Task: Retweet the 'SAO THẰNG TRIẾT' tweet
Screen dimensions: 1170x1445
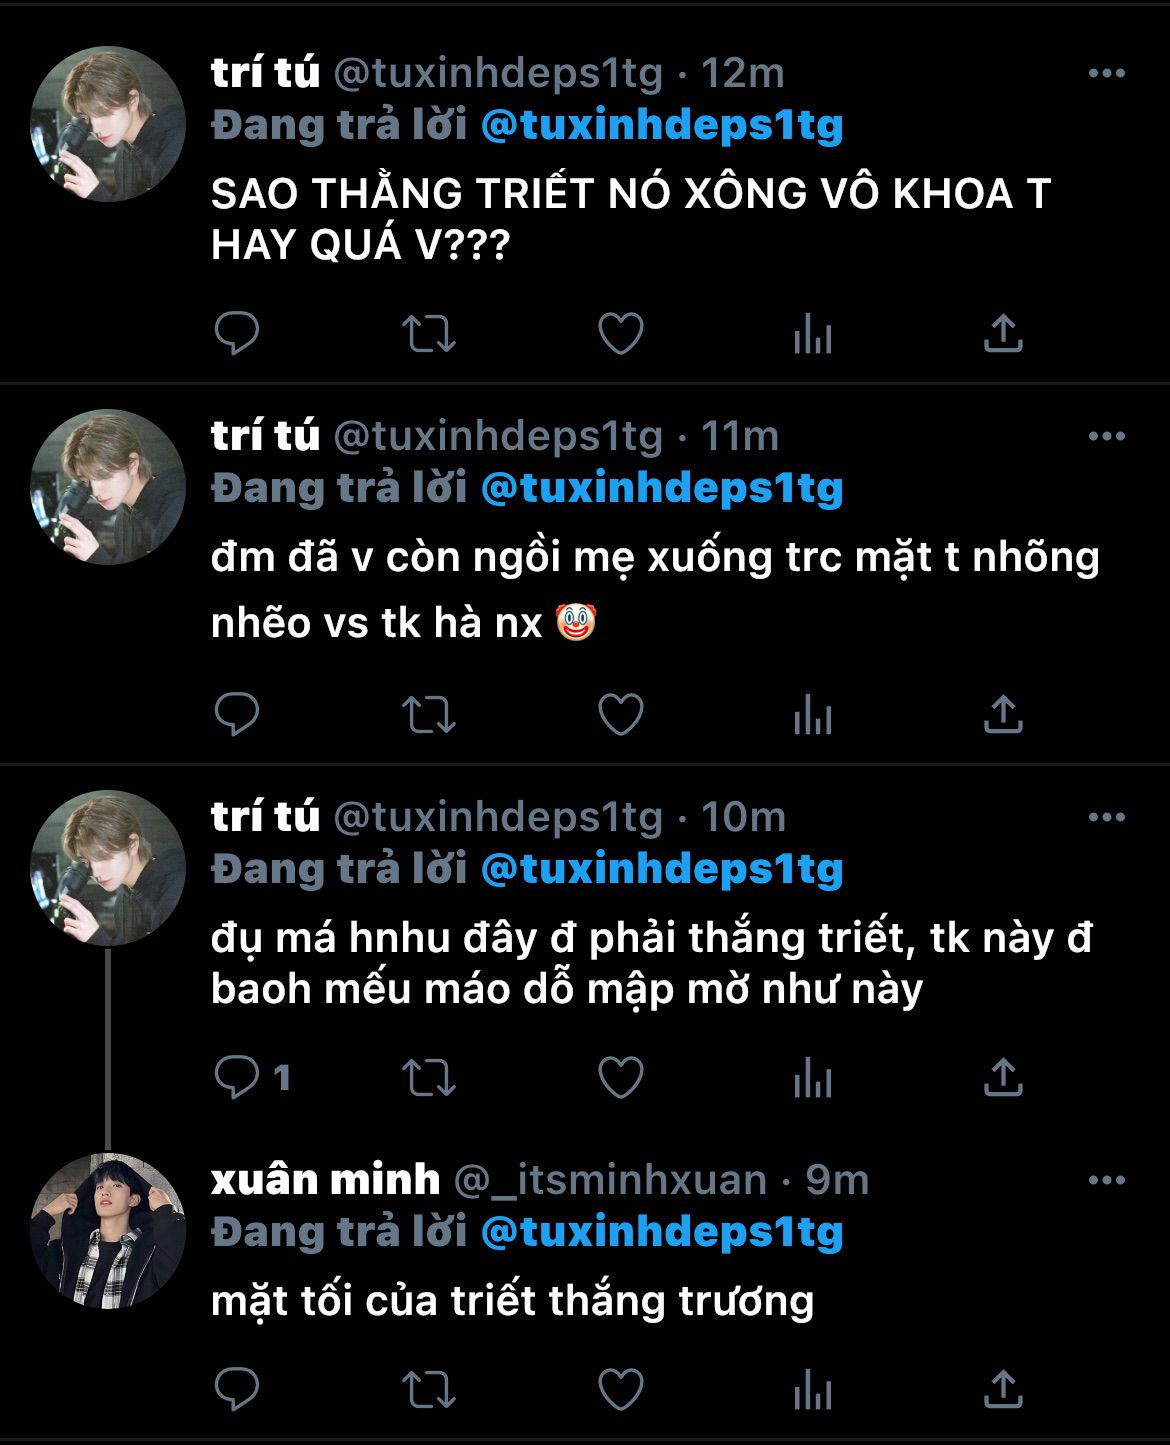Action: (x=429, y=334)
